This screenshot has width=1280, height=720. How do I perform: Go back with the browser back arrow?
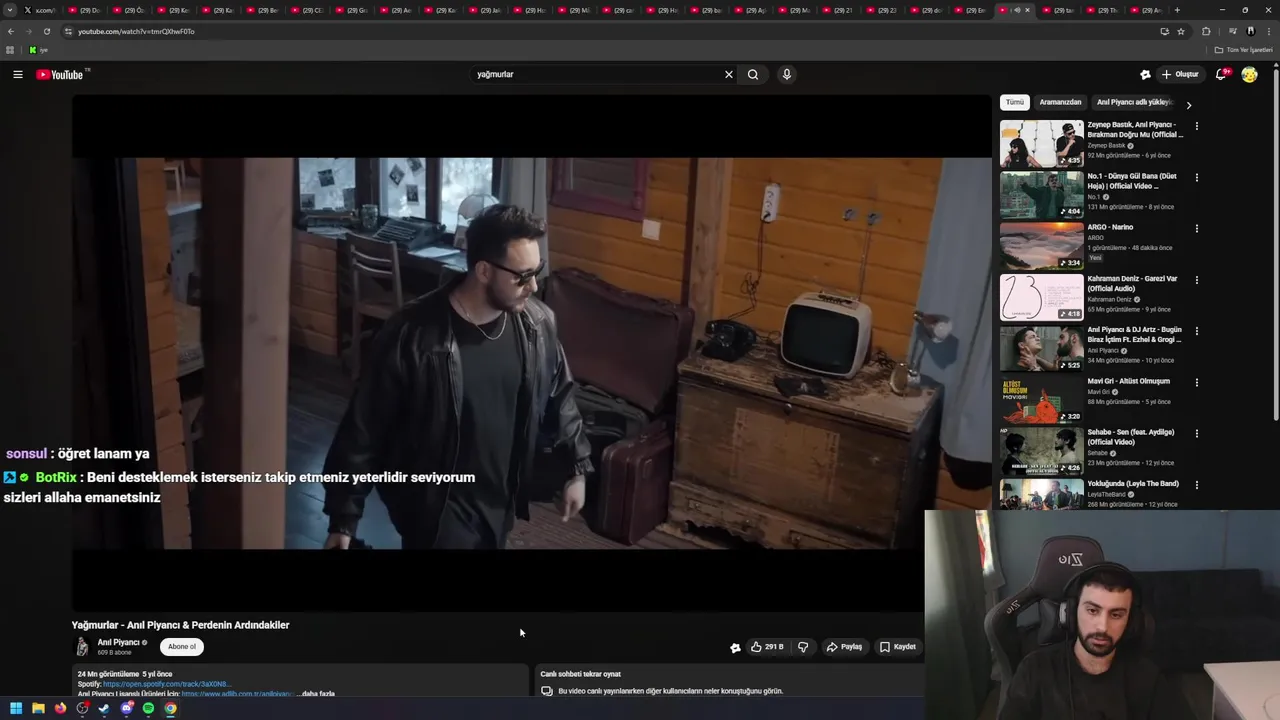click(x=10, y=31)
